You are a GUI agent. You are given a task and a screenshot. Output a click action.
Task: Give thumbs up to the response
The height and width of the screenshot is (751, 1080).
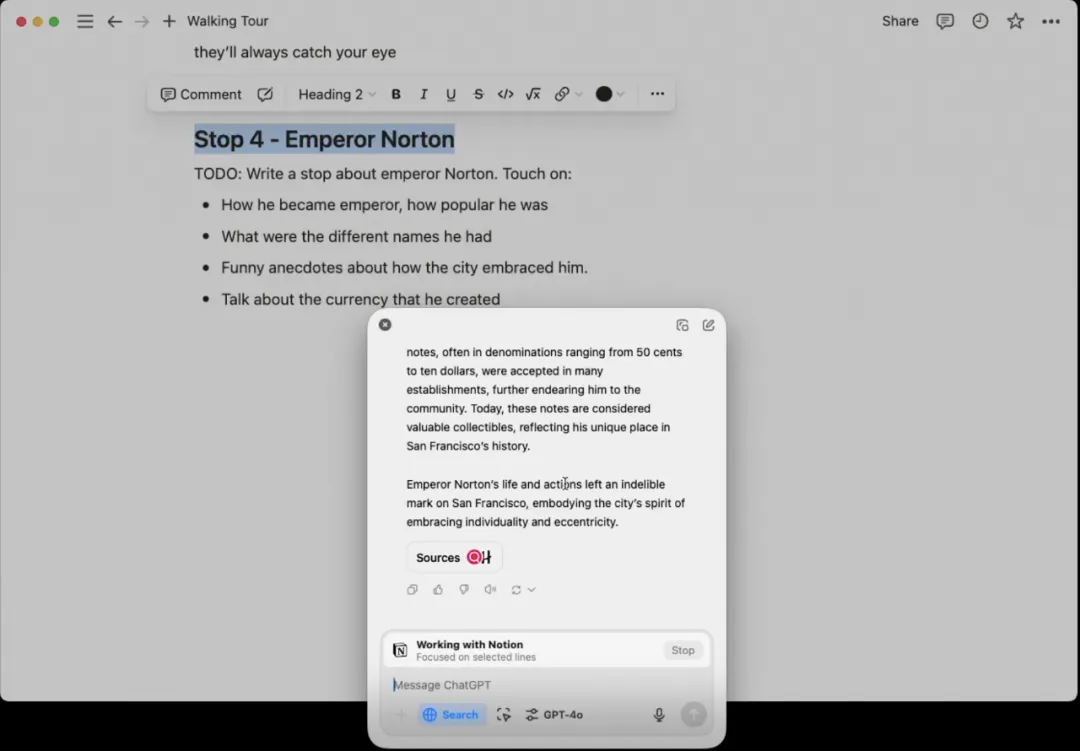(x=438, y=590)
